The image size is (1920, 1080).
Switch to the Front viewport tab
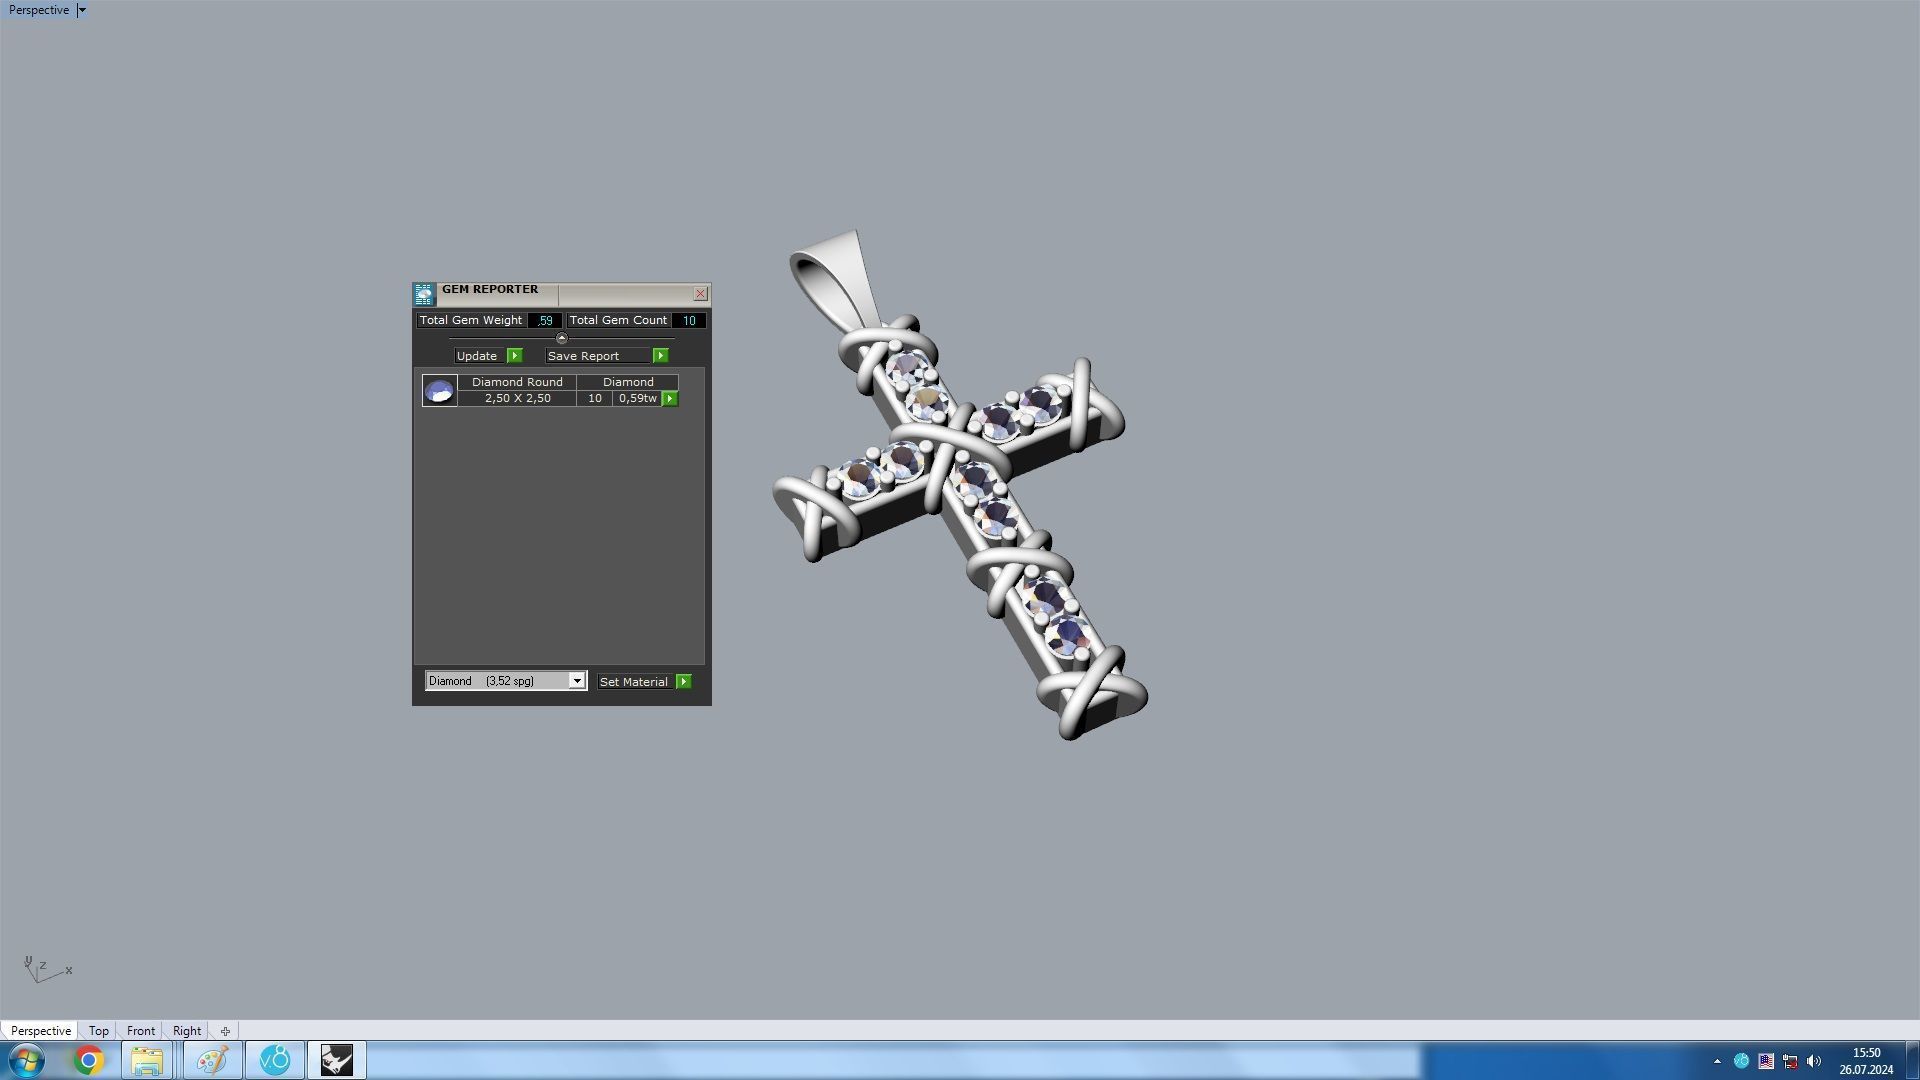(141, 1031)
